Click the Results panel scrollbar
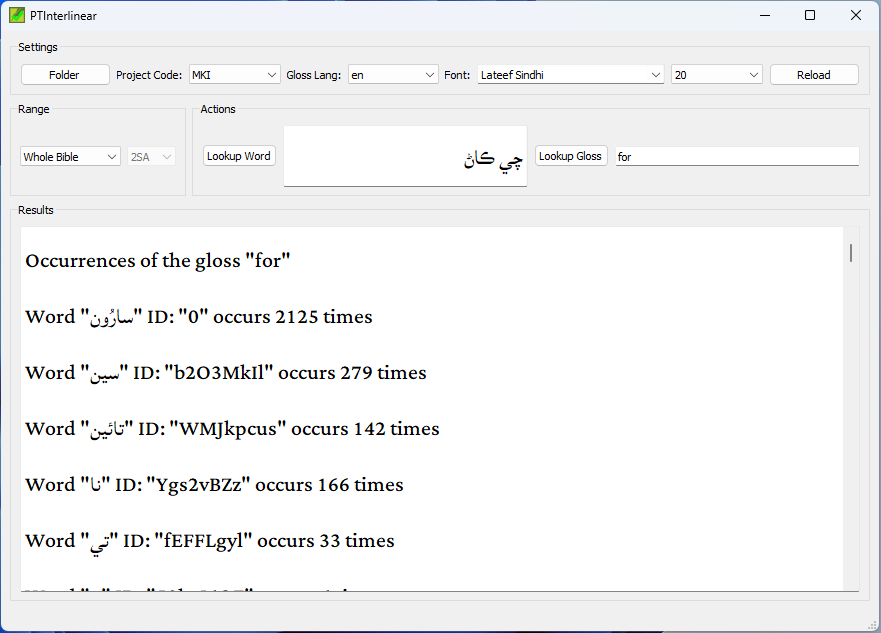Image resolution: width=881 pixels, height=633 pixels. click(x=849, y=253)
